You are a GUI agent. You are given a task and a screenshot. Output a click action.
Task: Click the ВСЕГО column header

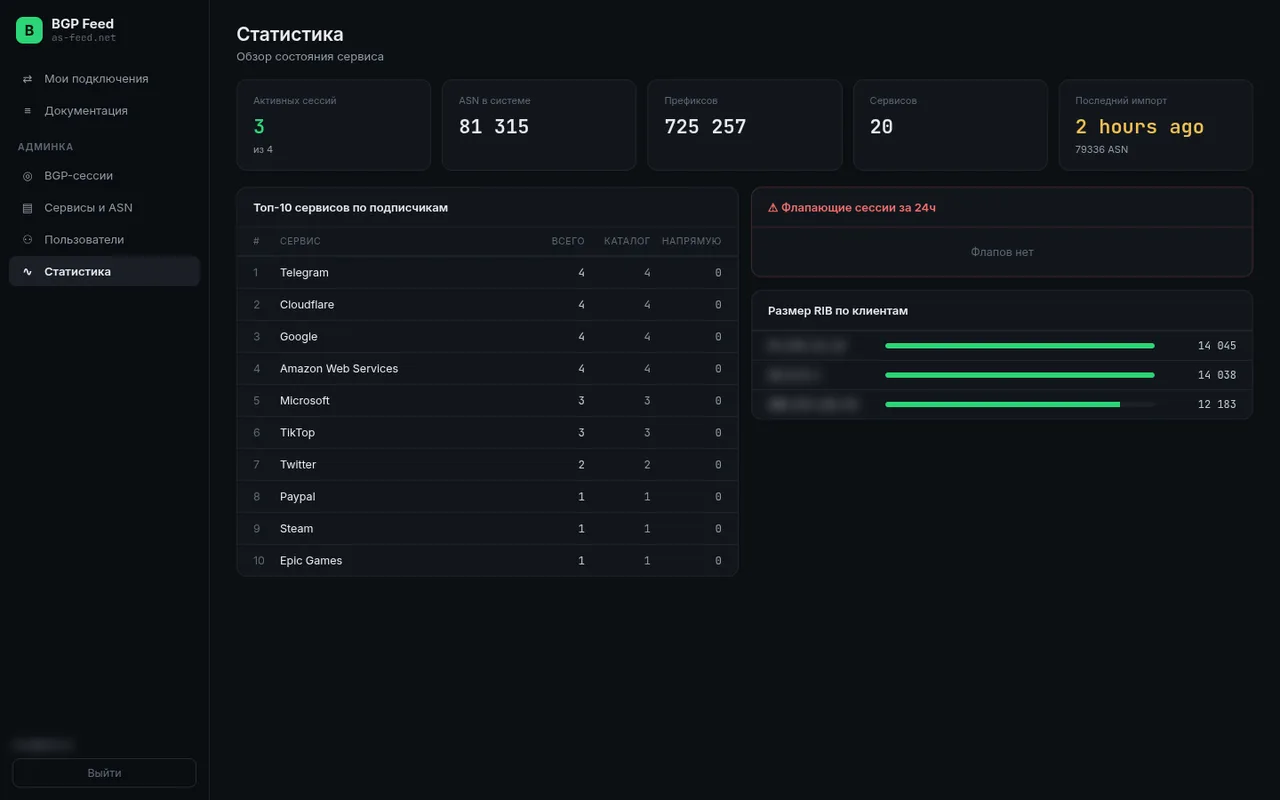coord(568,241)
